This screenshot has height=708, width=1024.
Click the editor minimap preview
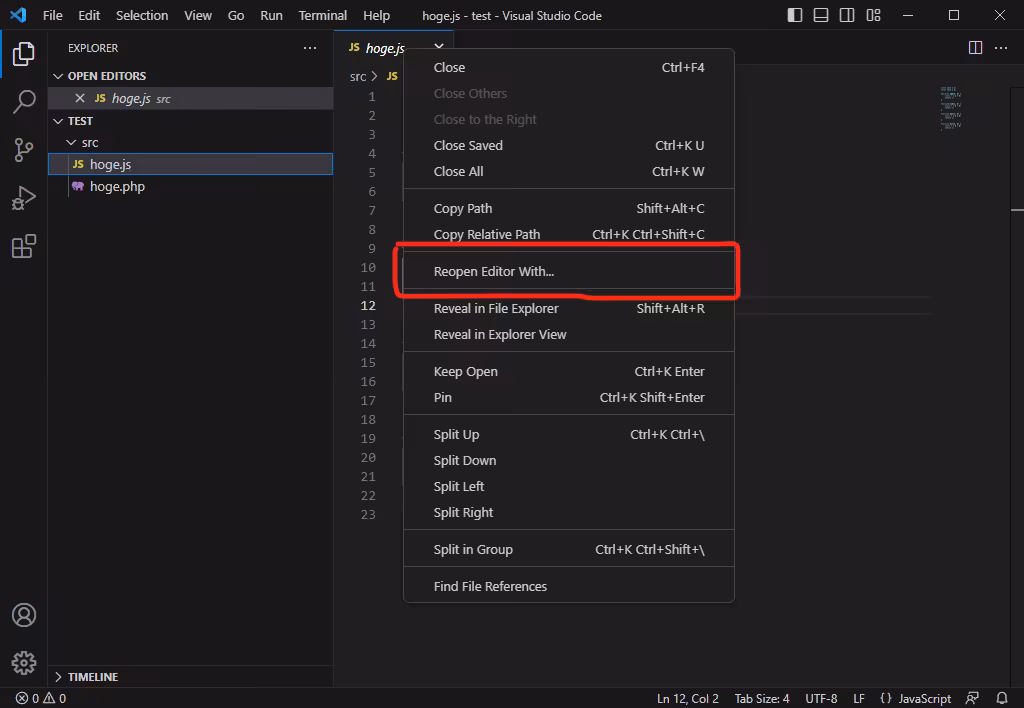[951, 108]
